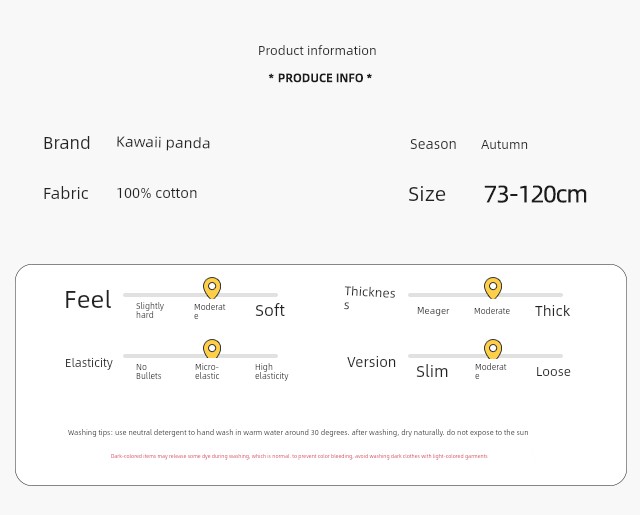Choose the Slim version label
640x515 pixels.
[432, 371]
